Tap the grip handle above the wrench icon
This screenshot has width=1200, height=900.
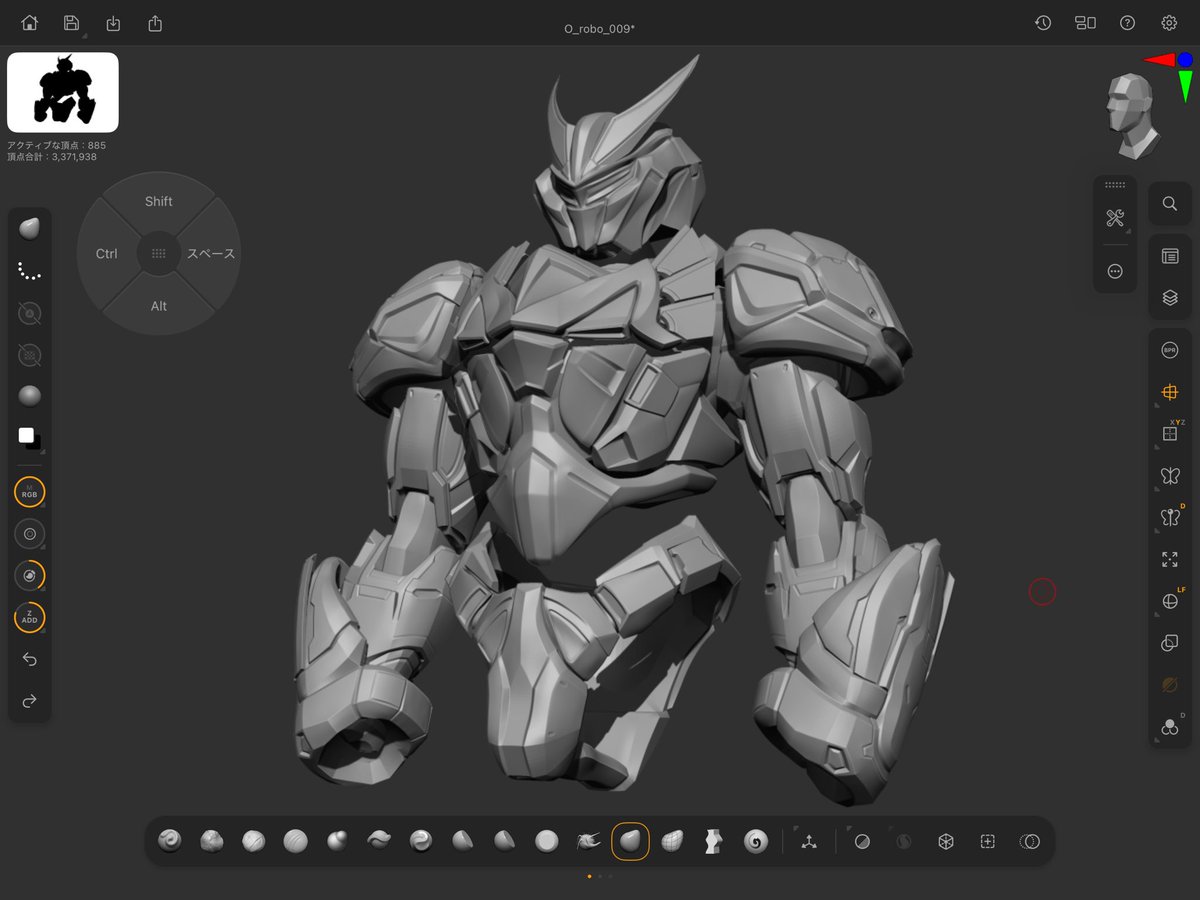coord(1115,186)
